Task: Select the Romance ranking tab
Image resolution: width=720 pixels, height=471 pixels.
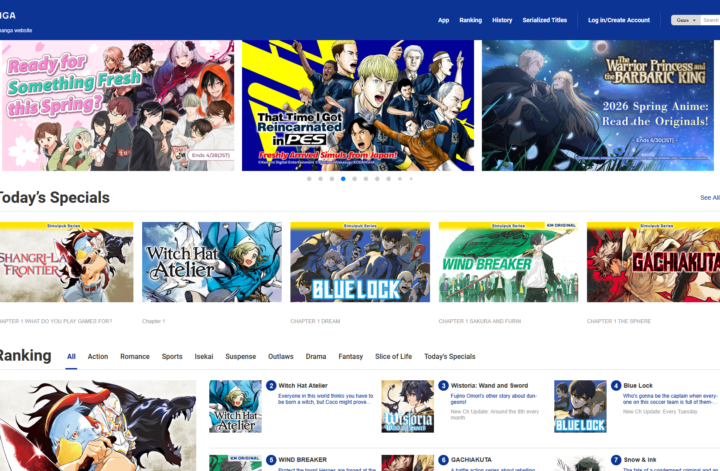Action: pos(135,356)
